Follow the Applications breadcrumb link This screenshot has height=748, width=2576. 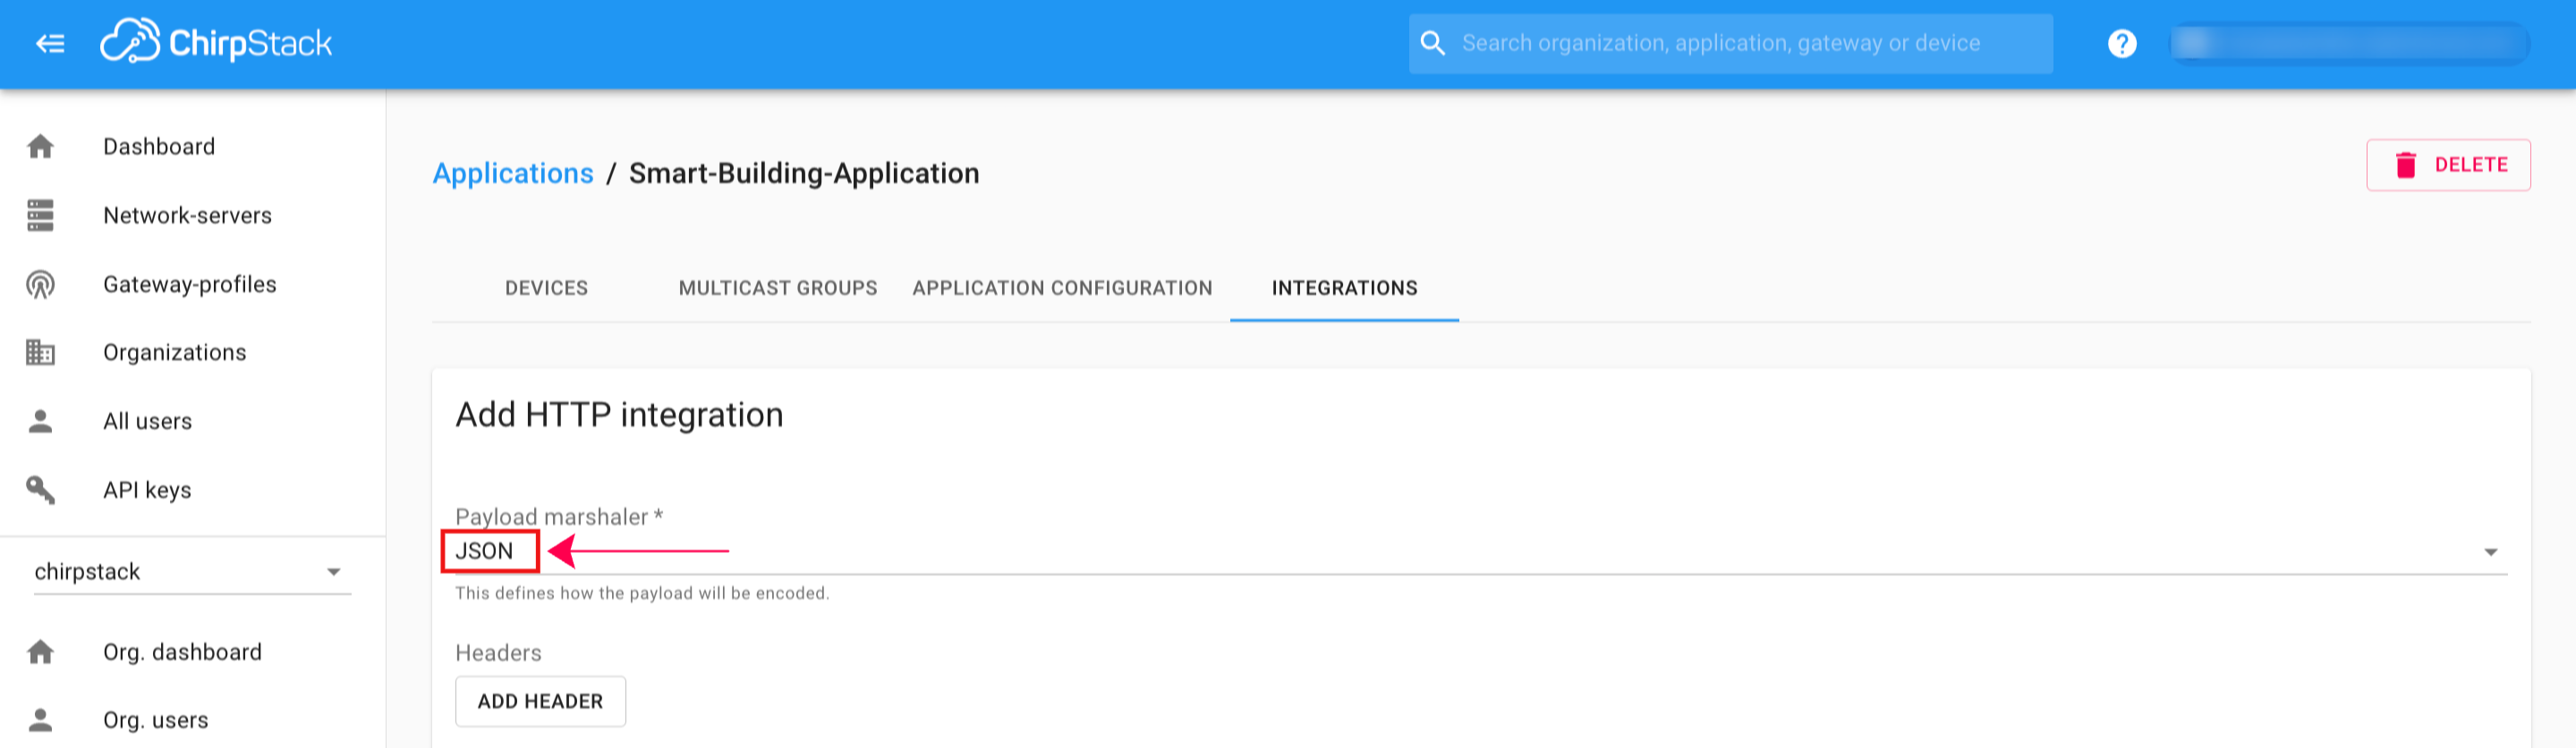tap(513, 174)
